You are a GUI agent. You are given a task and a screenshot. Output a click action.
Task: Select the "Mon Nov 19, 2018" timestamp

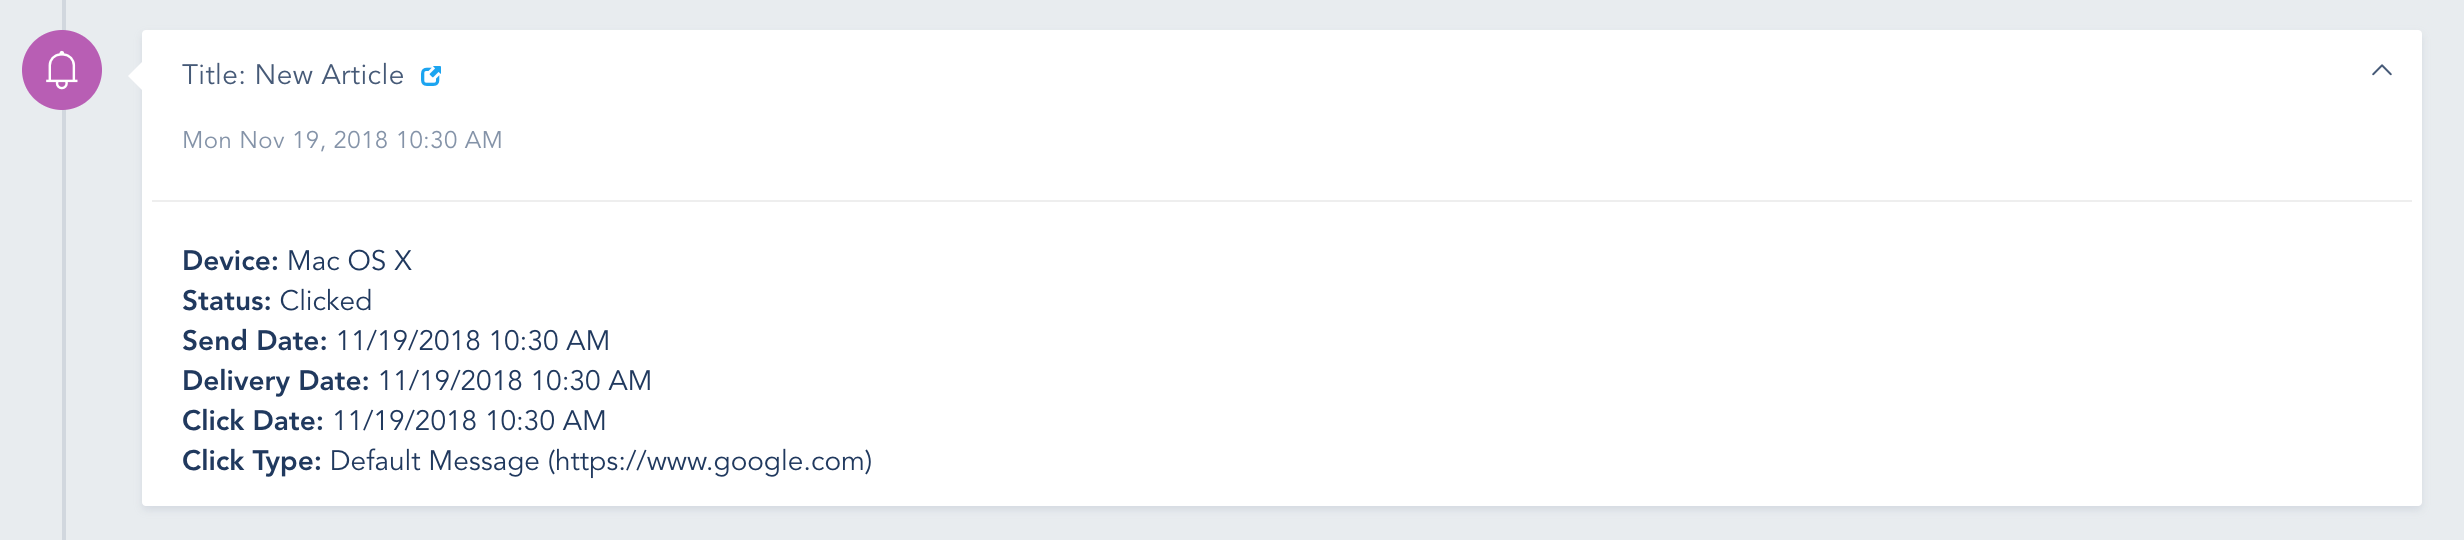pyautogui.click(x=285, y=140)
